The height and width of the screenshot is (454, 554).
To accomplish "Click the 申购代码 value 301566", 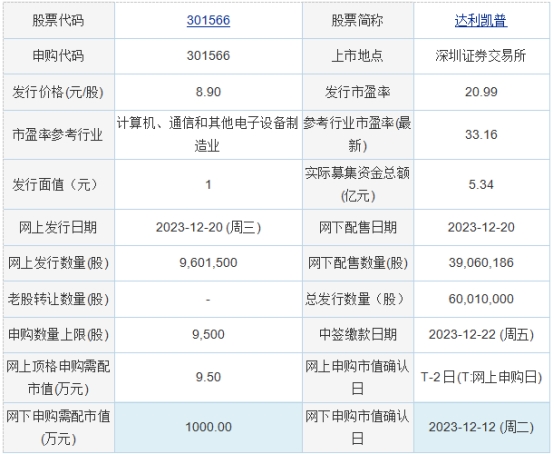I will pos(208,55).
